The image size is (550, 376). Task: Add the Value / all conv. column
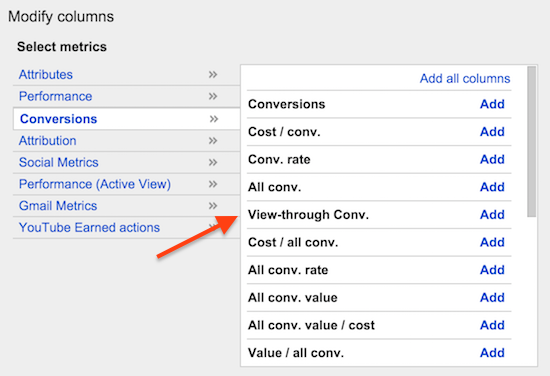(492, 353)
